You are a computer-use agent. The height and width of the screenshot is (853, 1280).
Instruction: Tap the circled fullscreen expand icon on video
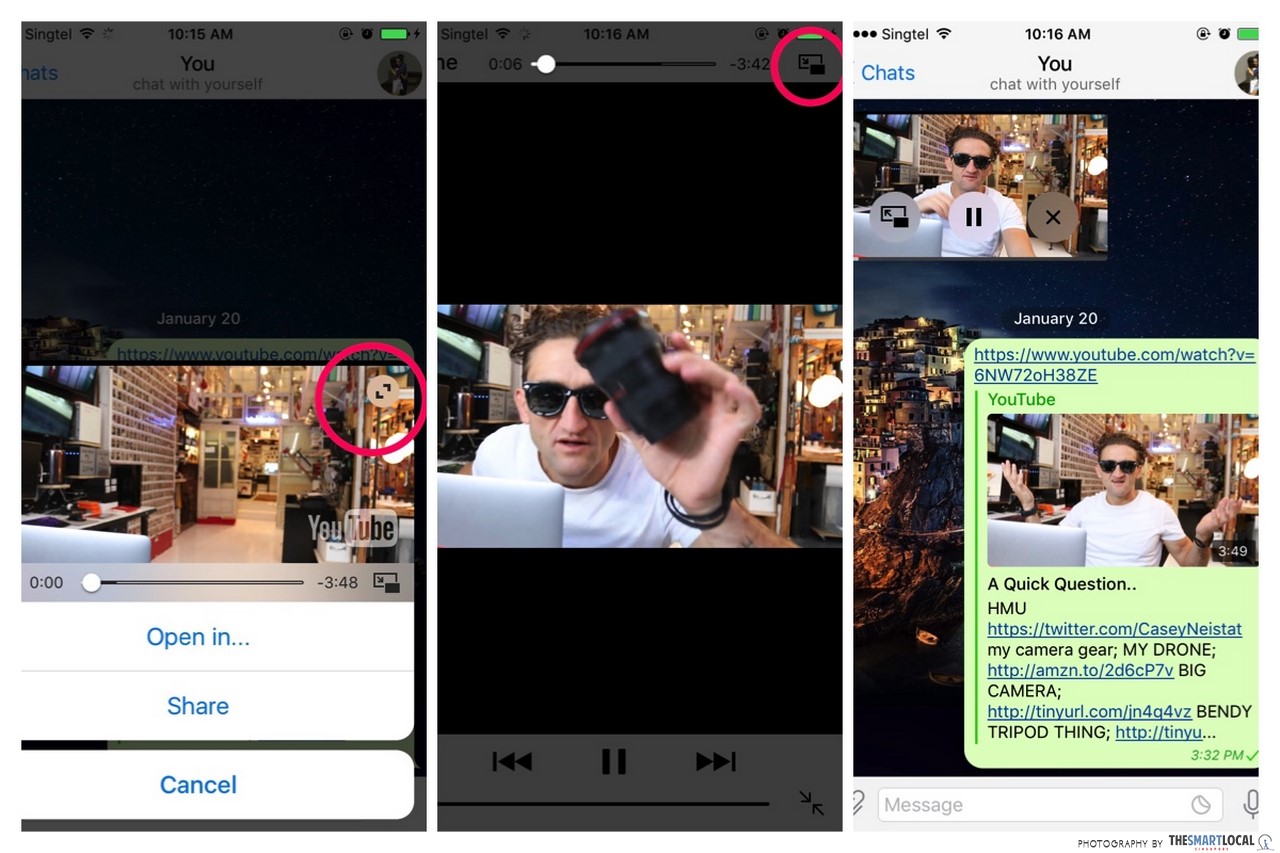381,392
